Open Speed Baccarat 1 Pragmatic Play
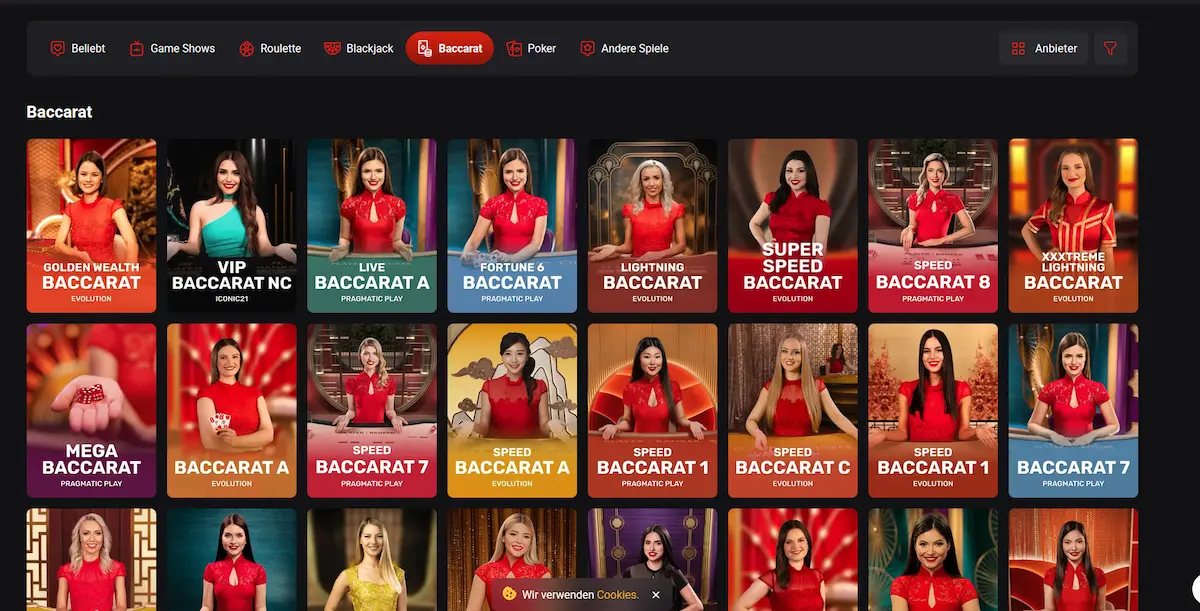This screenshot has height=611, width=1200. tap(652, 410)
